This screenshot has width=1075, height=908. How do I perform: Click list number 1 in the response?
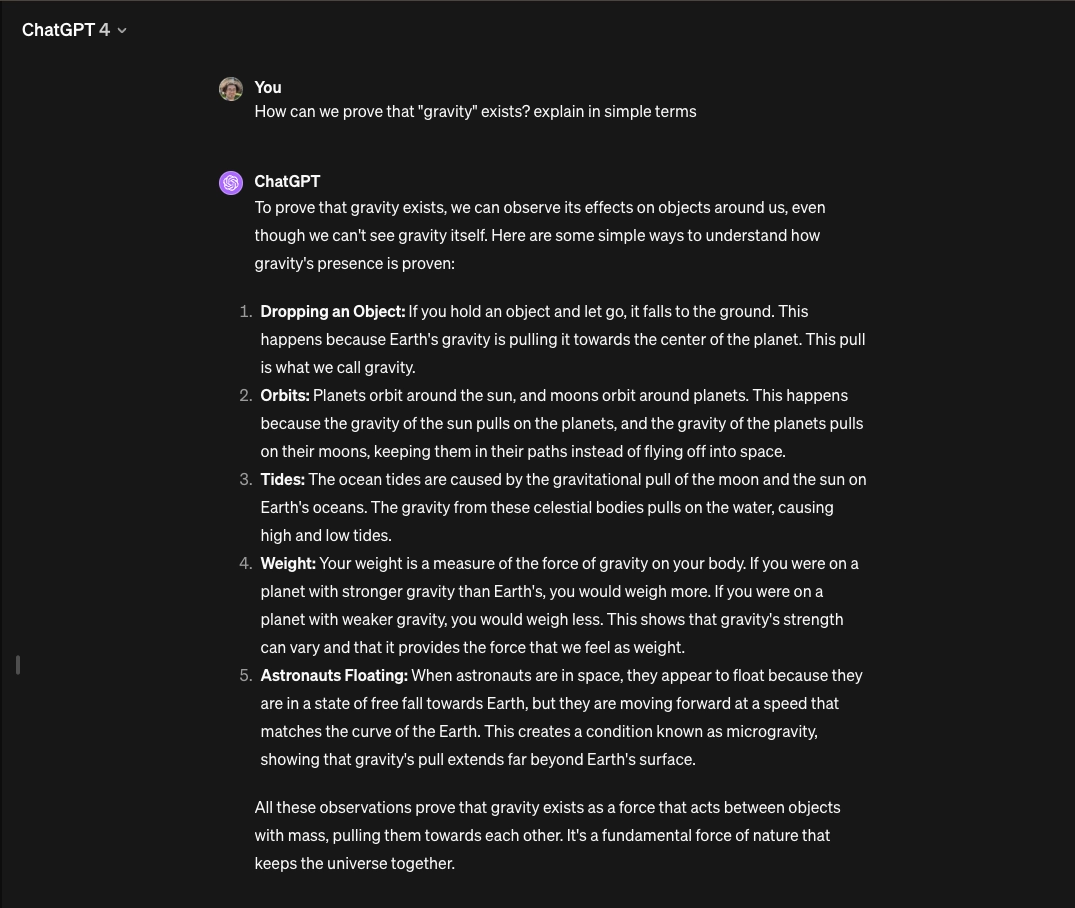pyautogui.click(x=245, y=311)
